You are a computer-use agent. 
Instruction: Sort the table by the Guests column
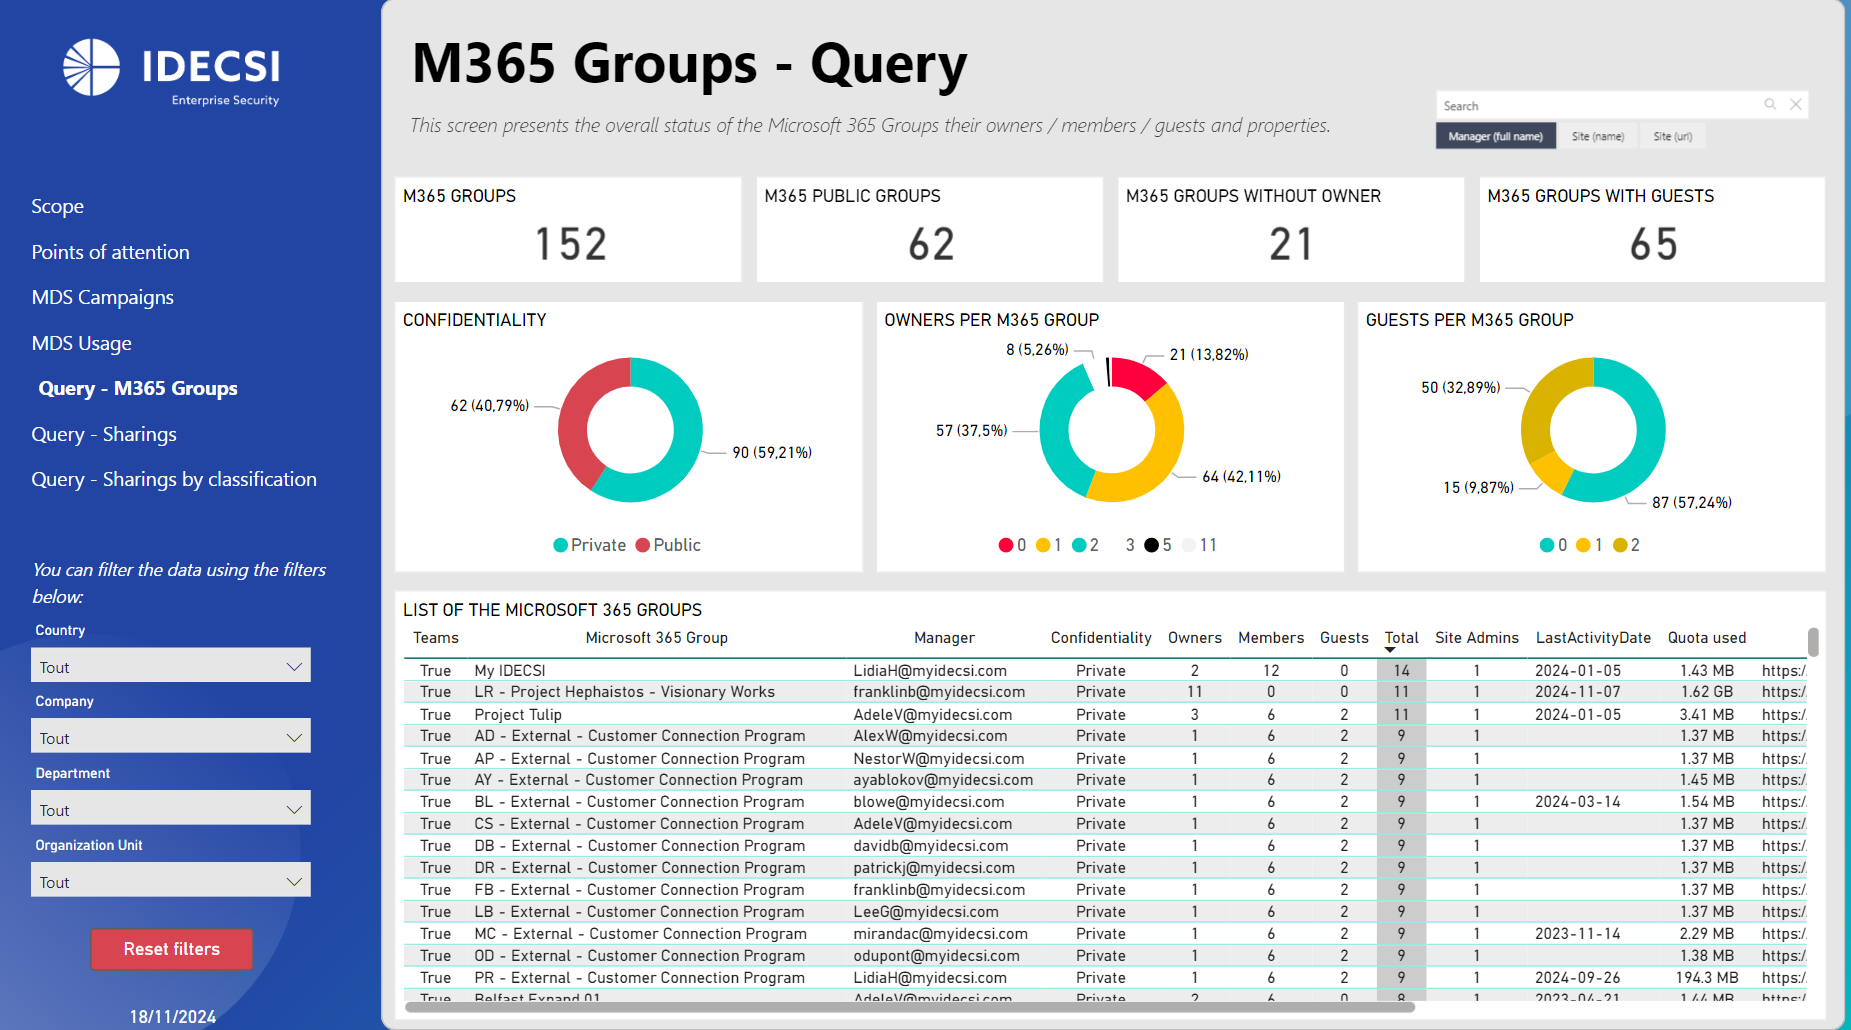point(1344,638)
